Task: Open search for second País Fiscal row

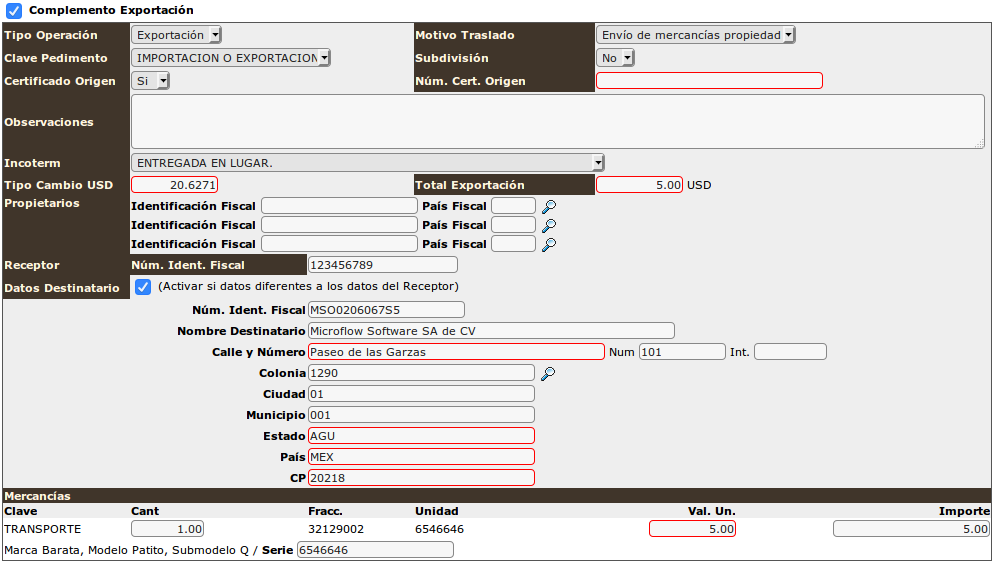Action: point(549,225)
